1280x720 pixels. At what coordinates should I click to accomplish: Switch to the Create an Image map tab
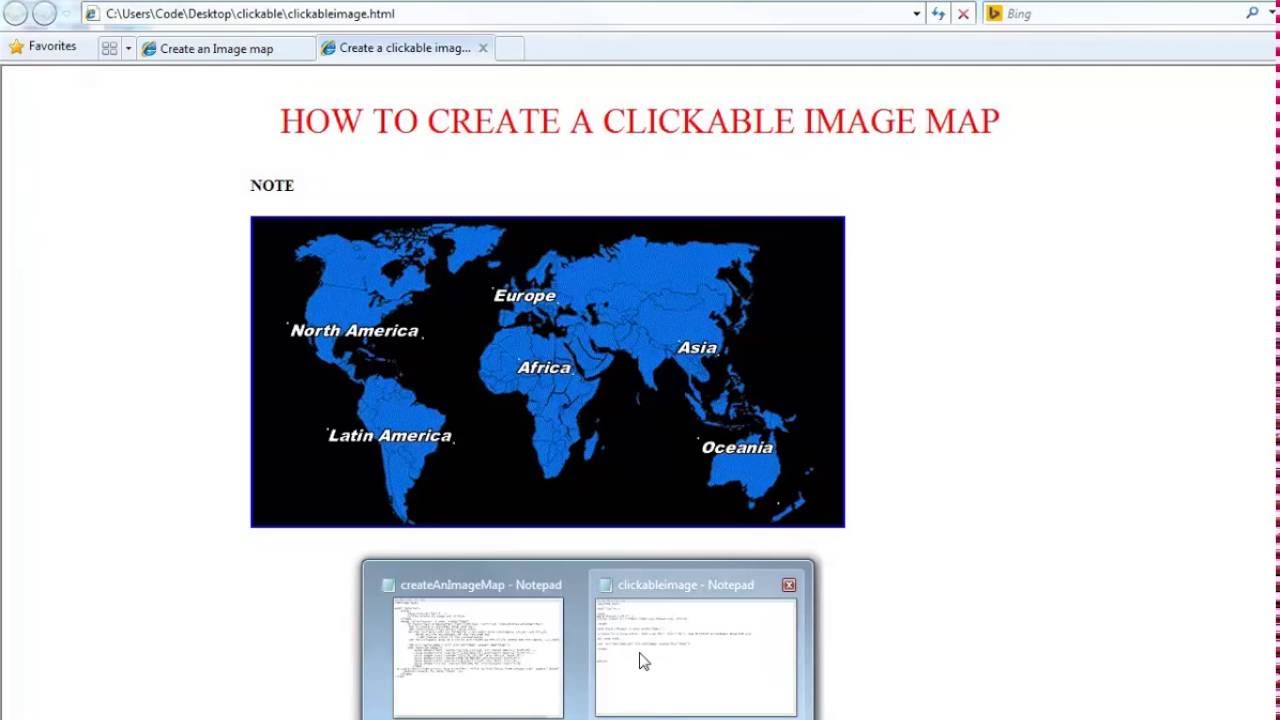tap(226, 48)
